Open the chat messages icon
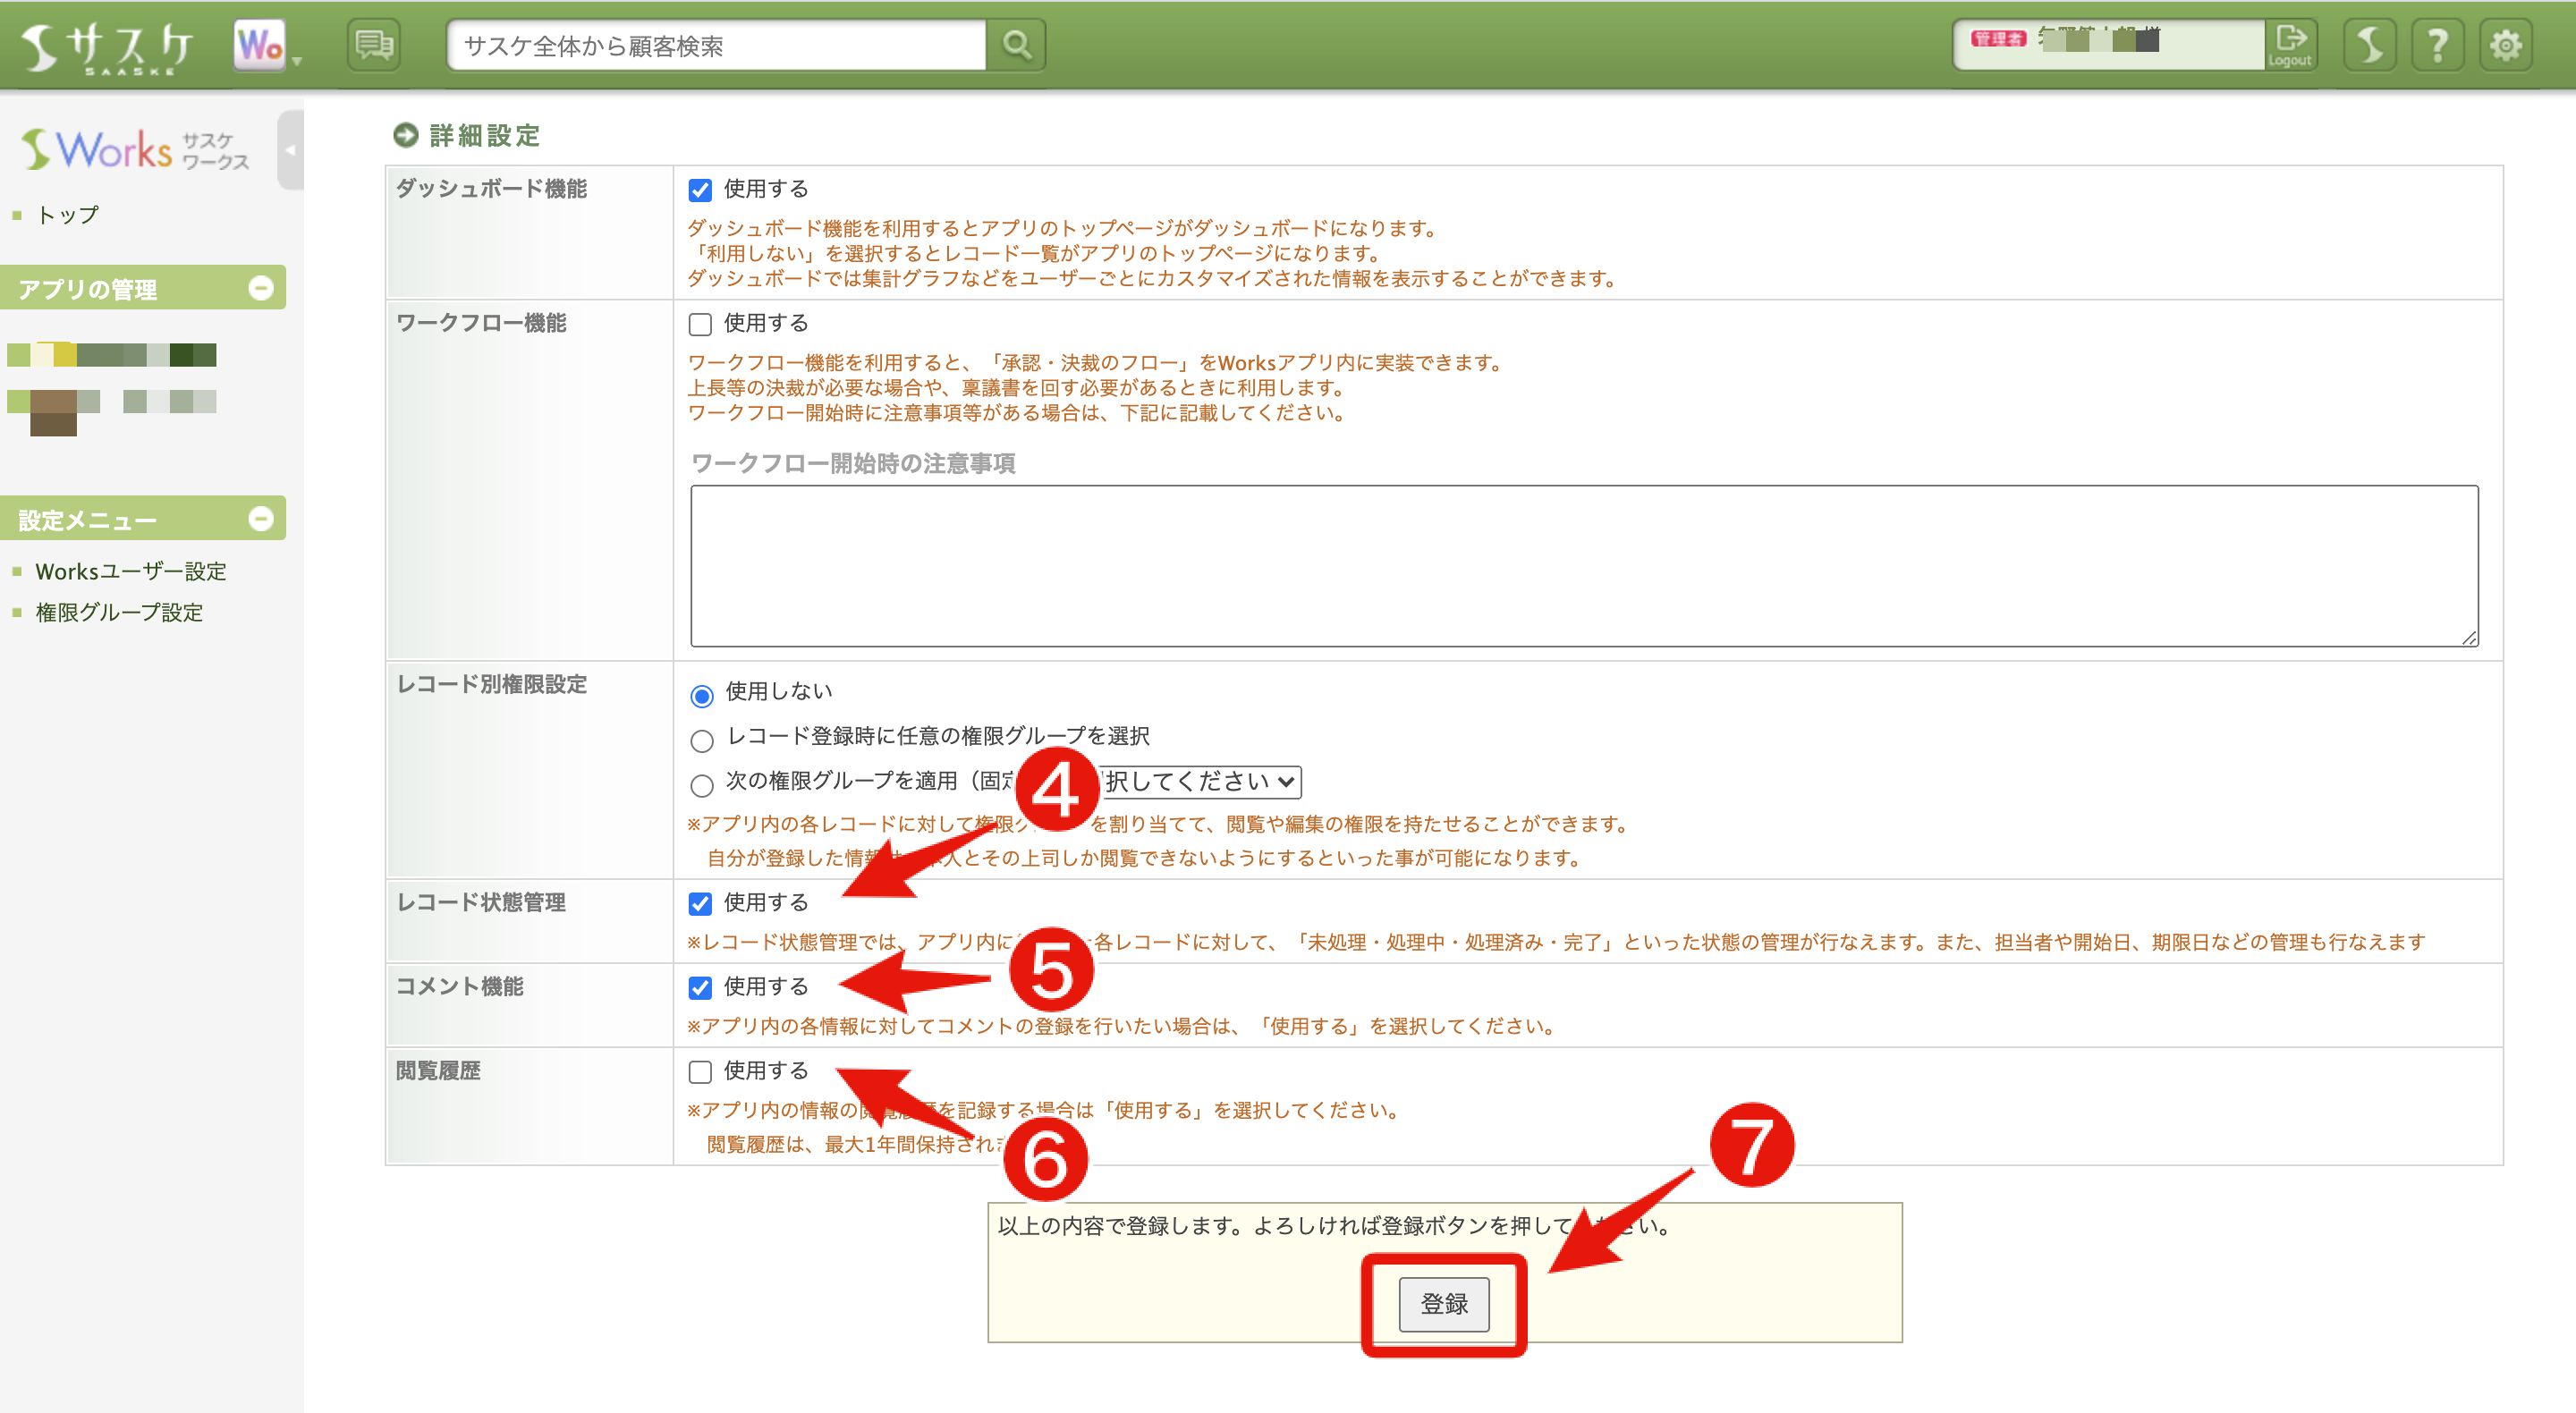The width and height of the screenshot is (2576, 1413). point(374,45)
